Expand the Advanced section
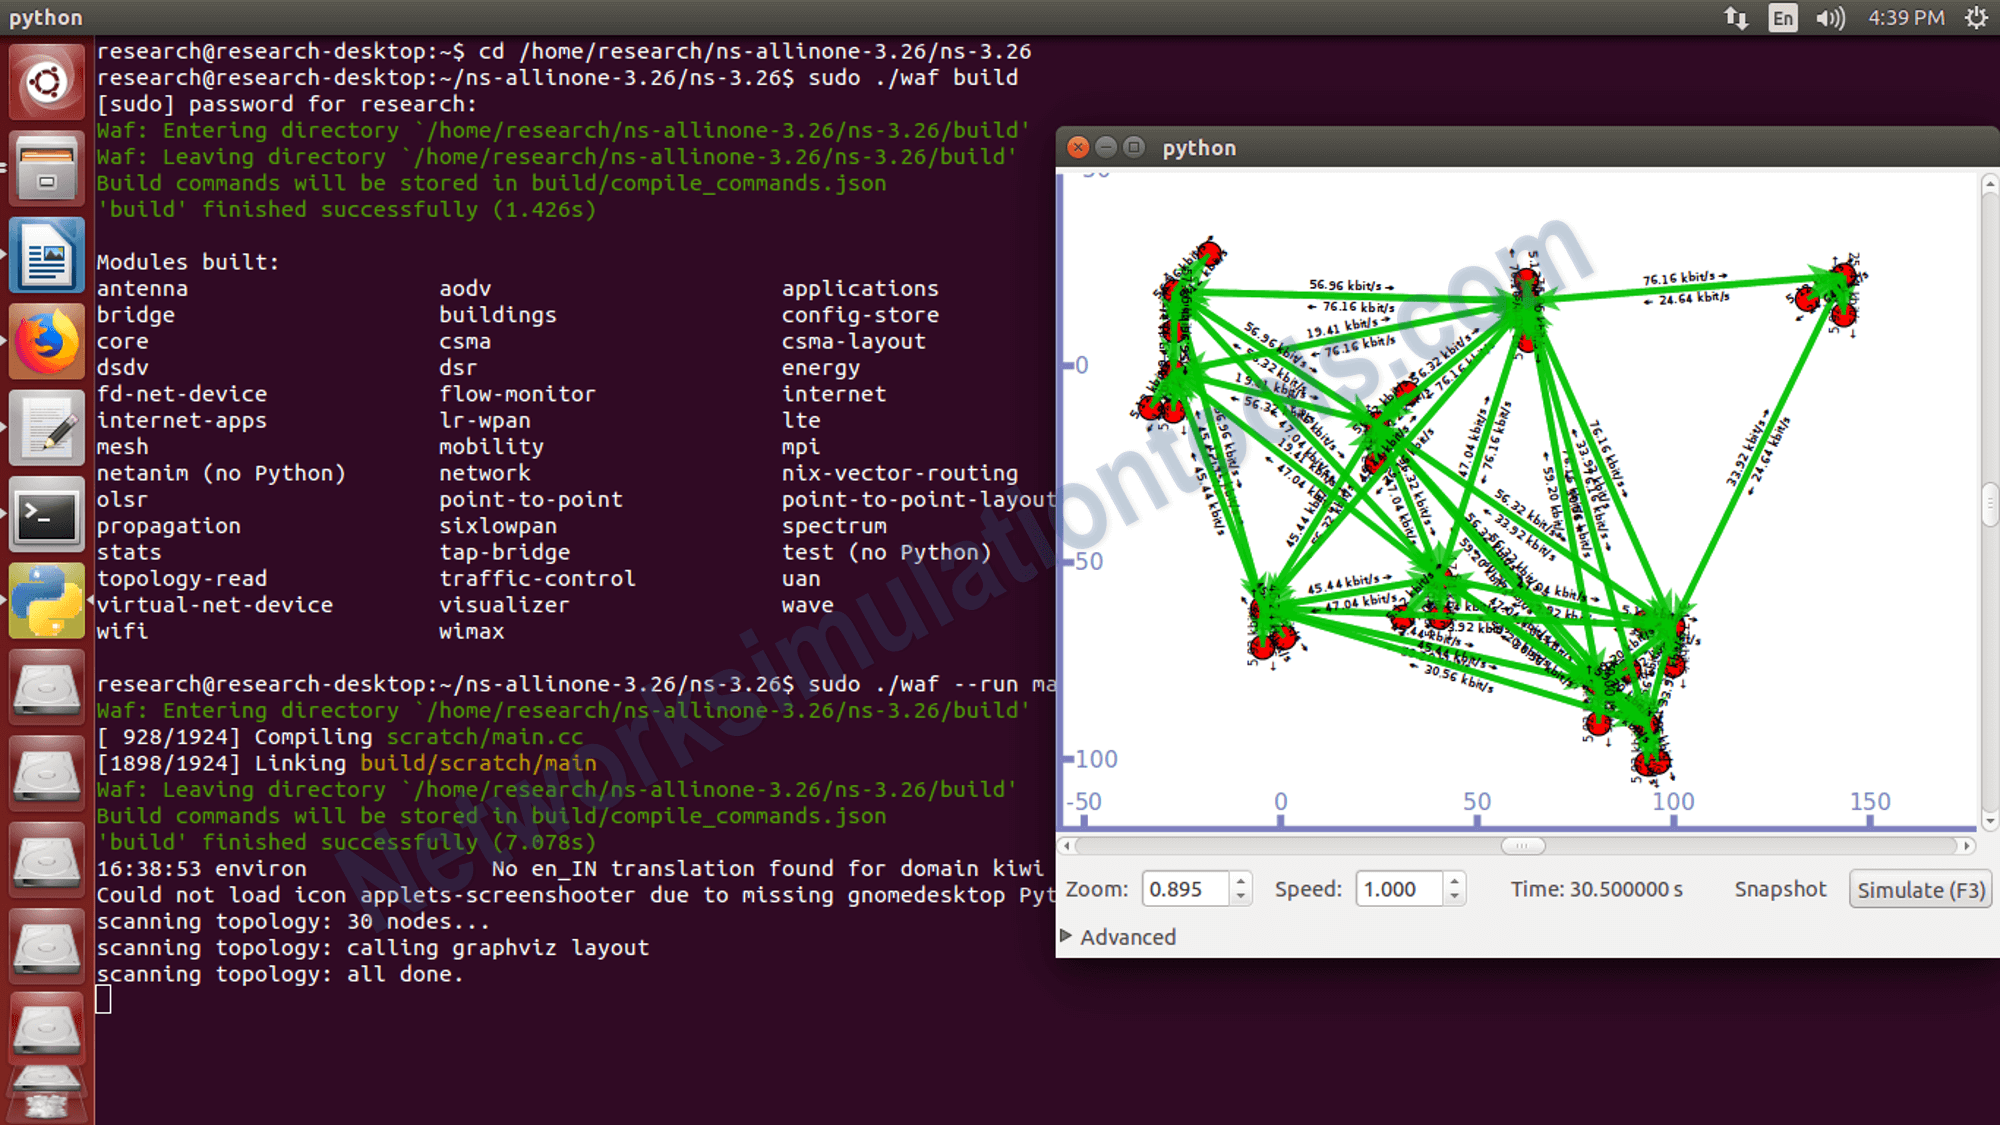Screen dimensions: 2000x1125 point(1119,937)
